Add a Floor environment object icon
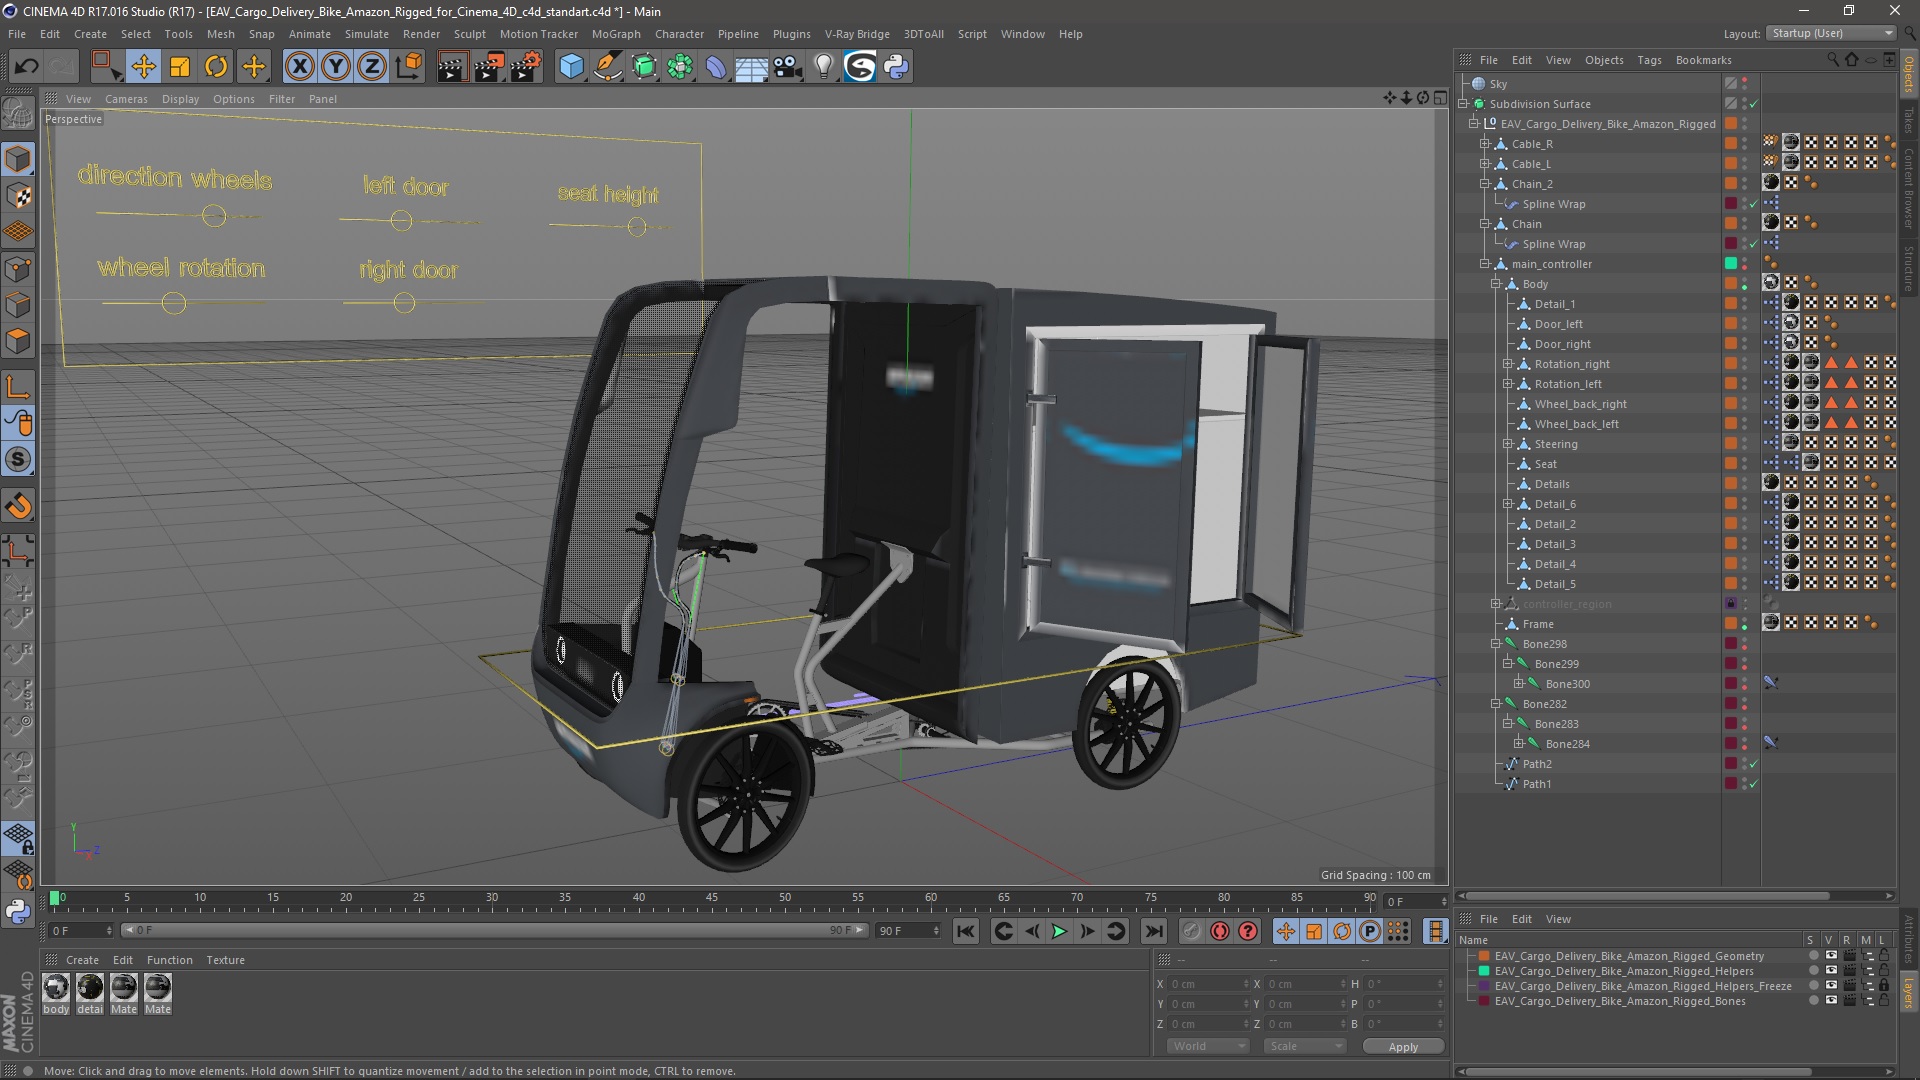The height and width of the screenshot is (1080, 1920). 751,67
